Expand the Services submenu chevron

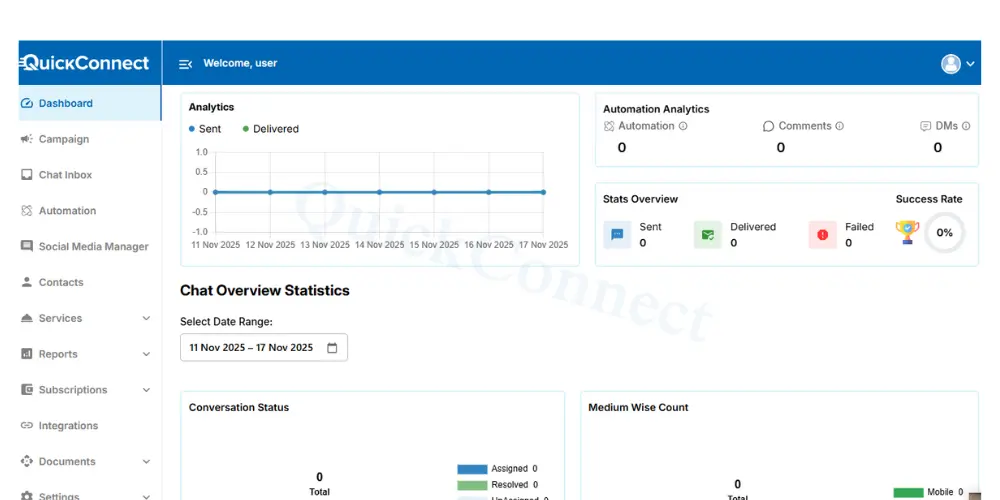pyautogui.click(x=146, y=318)
